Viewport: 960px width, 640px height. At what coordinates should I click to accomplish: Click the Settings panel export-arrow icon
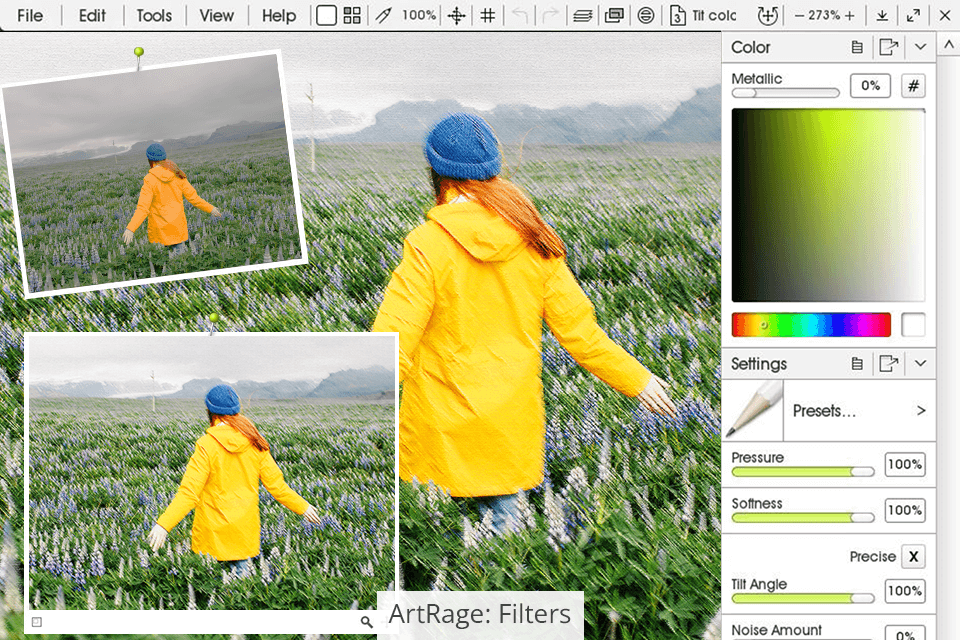click(888, 364)
